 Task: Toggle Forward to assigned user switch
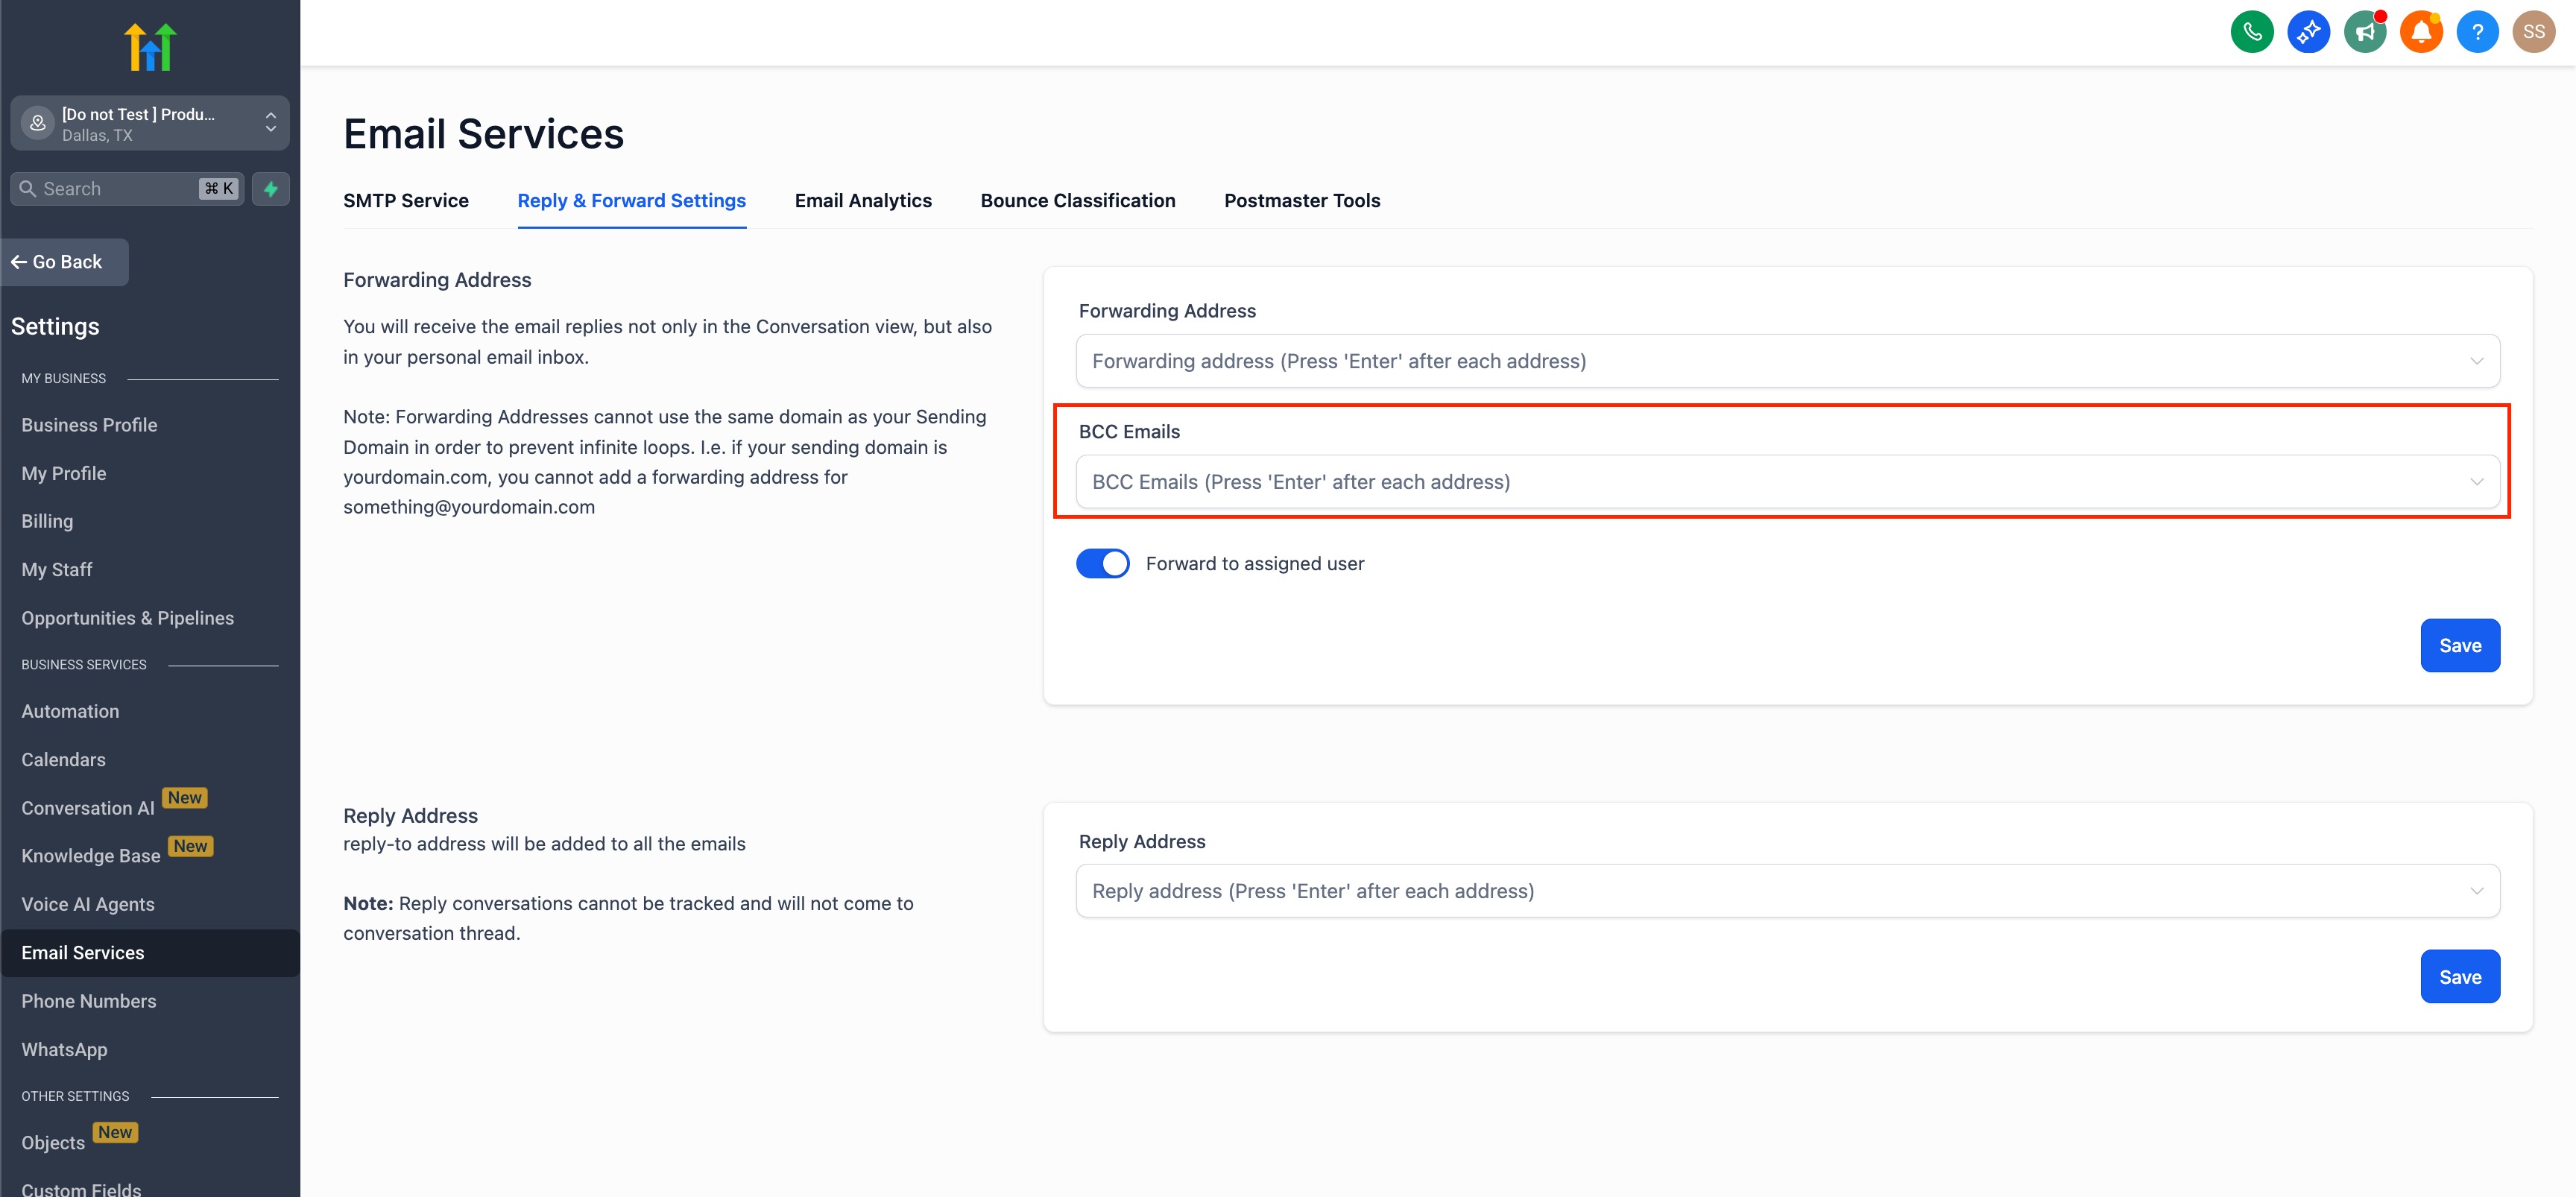pos(1102,564)
